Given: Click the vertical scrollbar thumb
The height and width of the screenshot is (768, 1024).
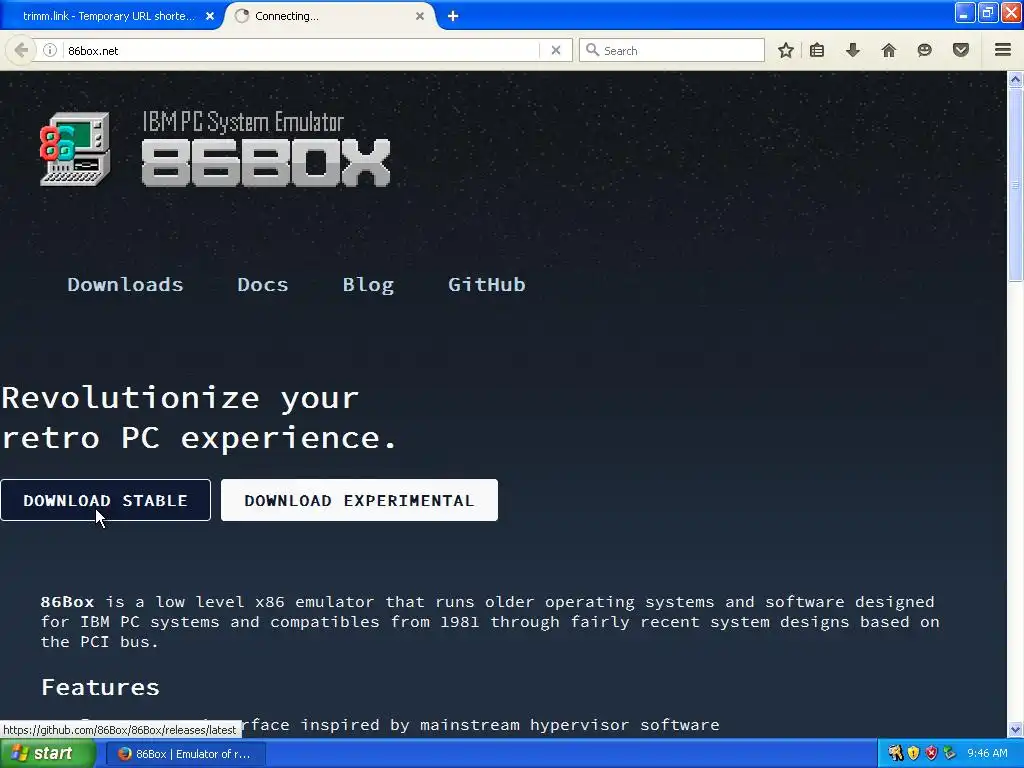Looking at the screenshot, I should click(x=1016, y=185).
